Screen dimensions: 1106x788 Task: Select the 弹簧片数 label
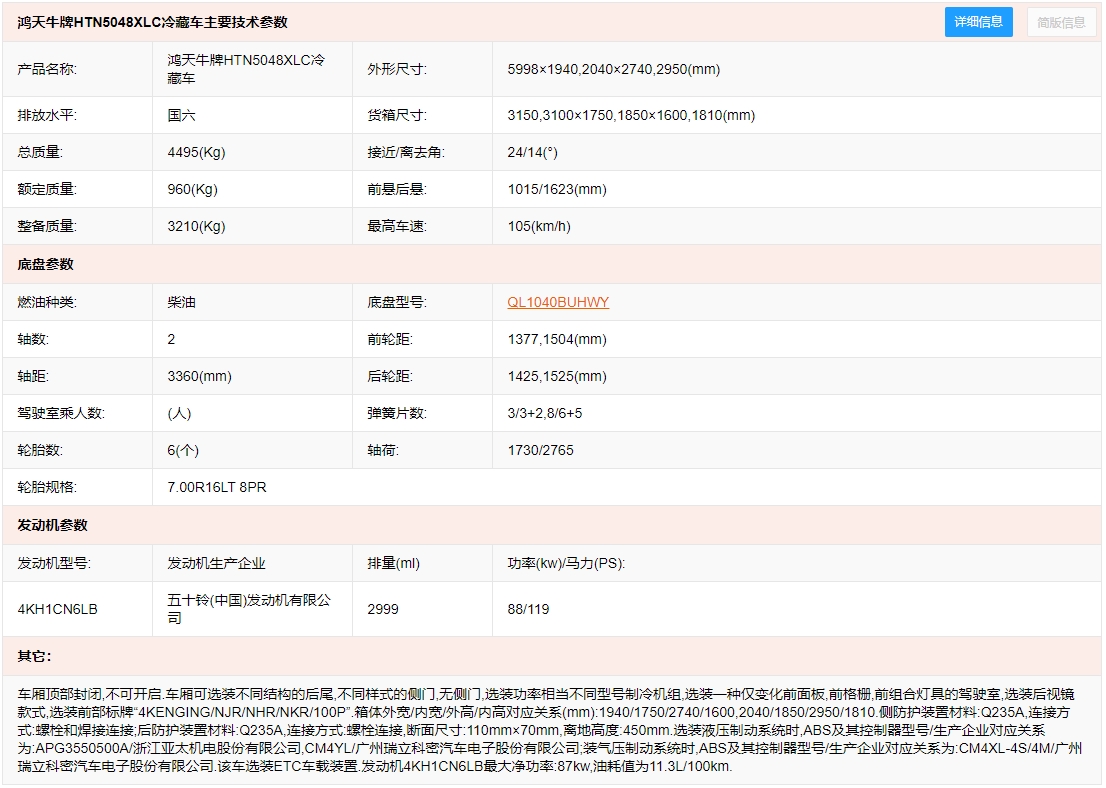click(396, 413)
